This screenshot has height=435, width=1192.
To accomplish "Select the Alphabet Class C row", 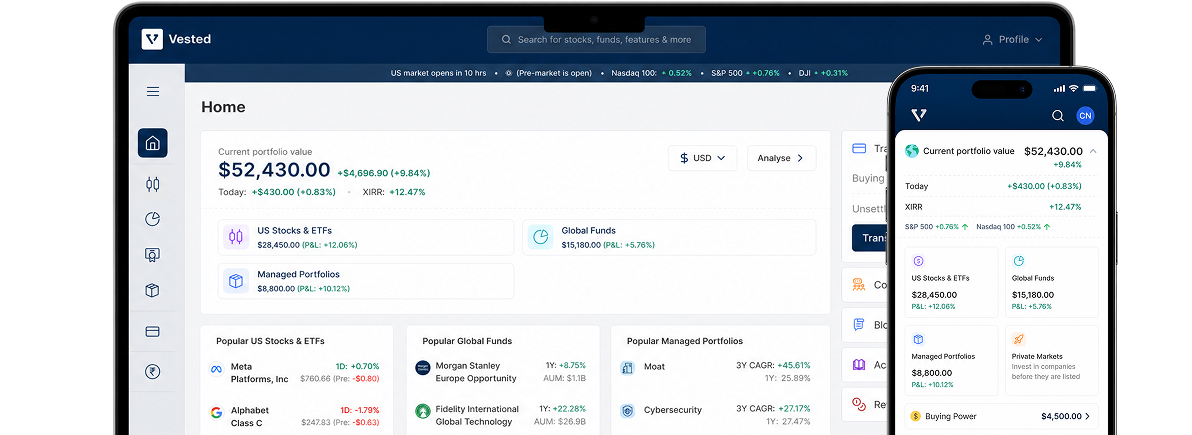I will (294, 416).
